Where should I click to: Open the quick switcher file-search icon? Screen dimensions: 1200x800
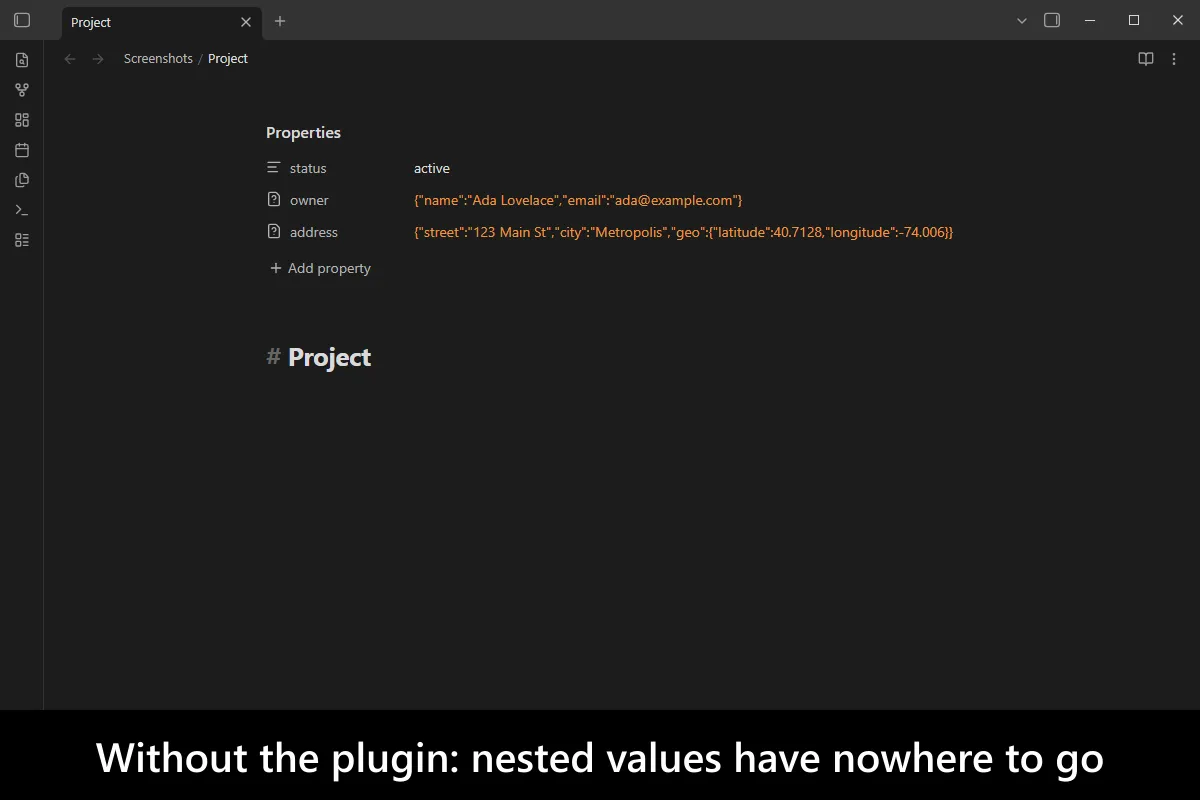(x=22, y=60)
